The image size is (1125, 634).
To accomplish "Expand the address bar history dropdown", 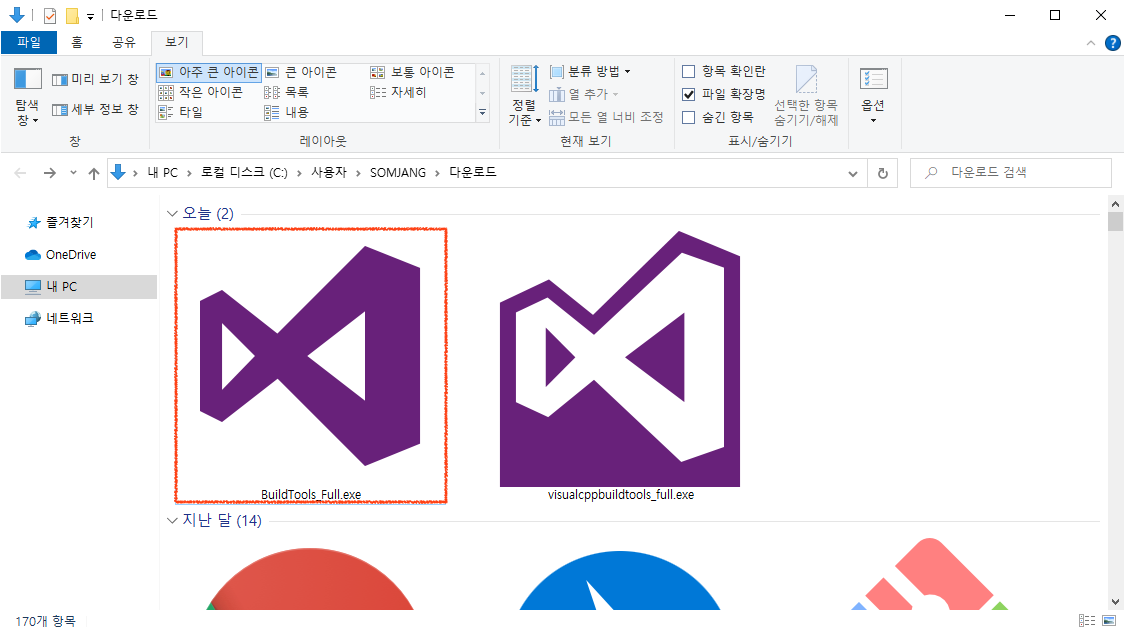I will (x=852, y=174).
